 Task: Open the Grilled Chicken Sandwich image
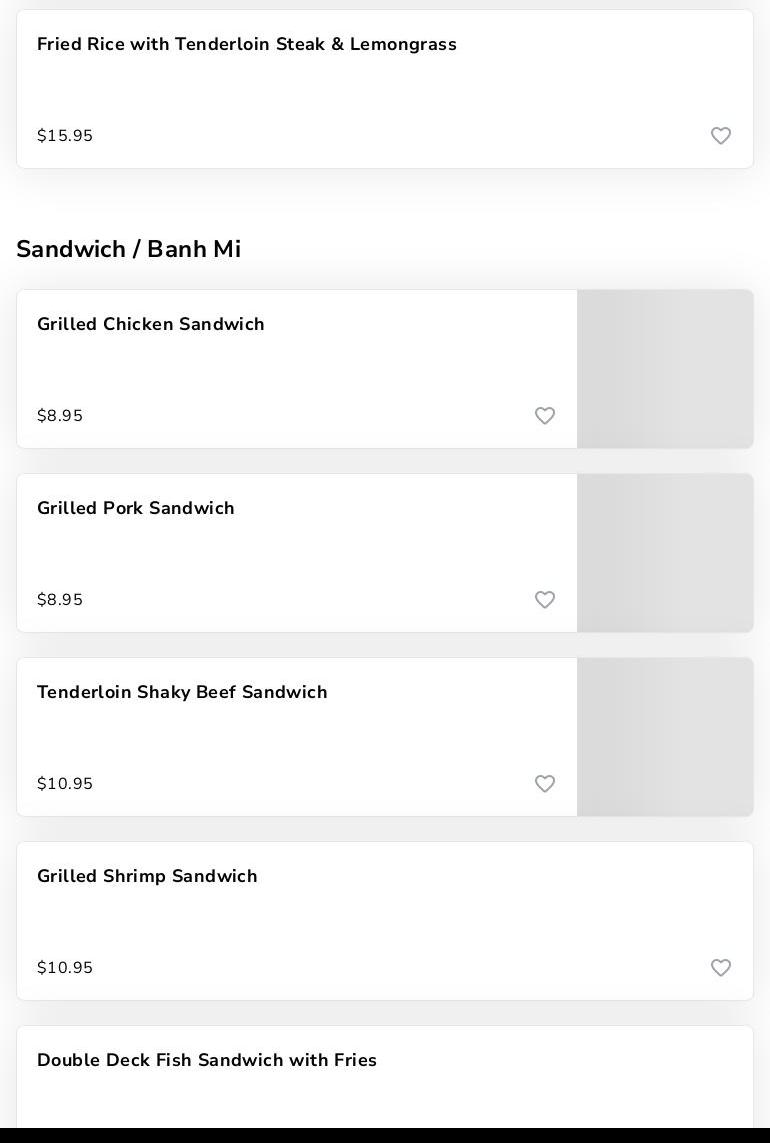click(665, 369)
